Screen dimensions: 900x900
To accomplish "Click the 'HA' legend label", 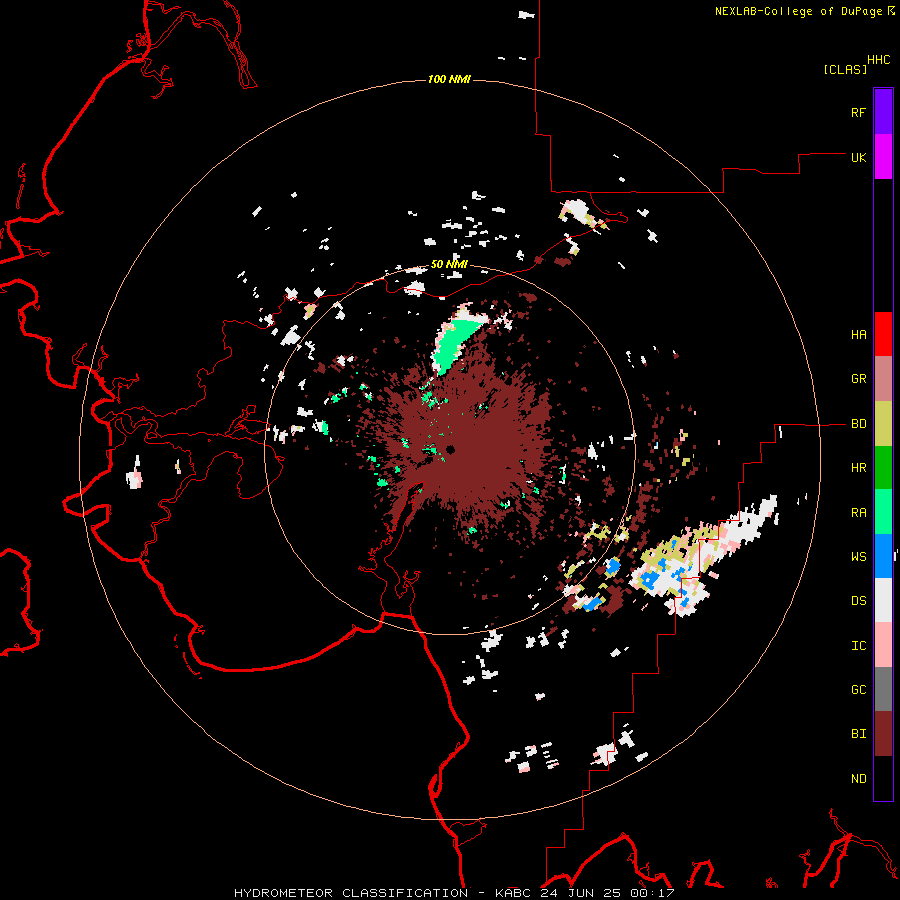I will click(x=858, y=335).
